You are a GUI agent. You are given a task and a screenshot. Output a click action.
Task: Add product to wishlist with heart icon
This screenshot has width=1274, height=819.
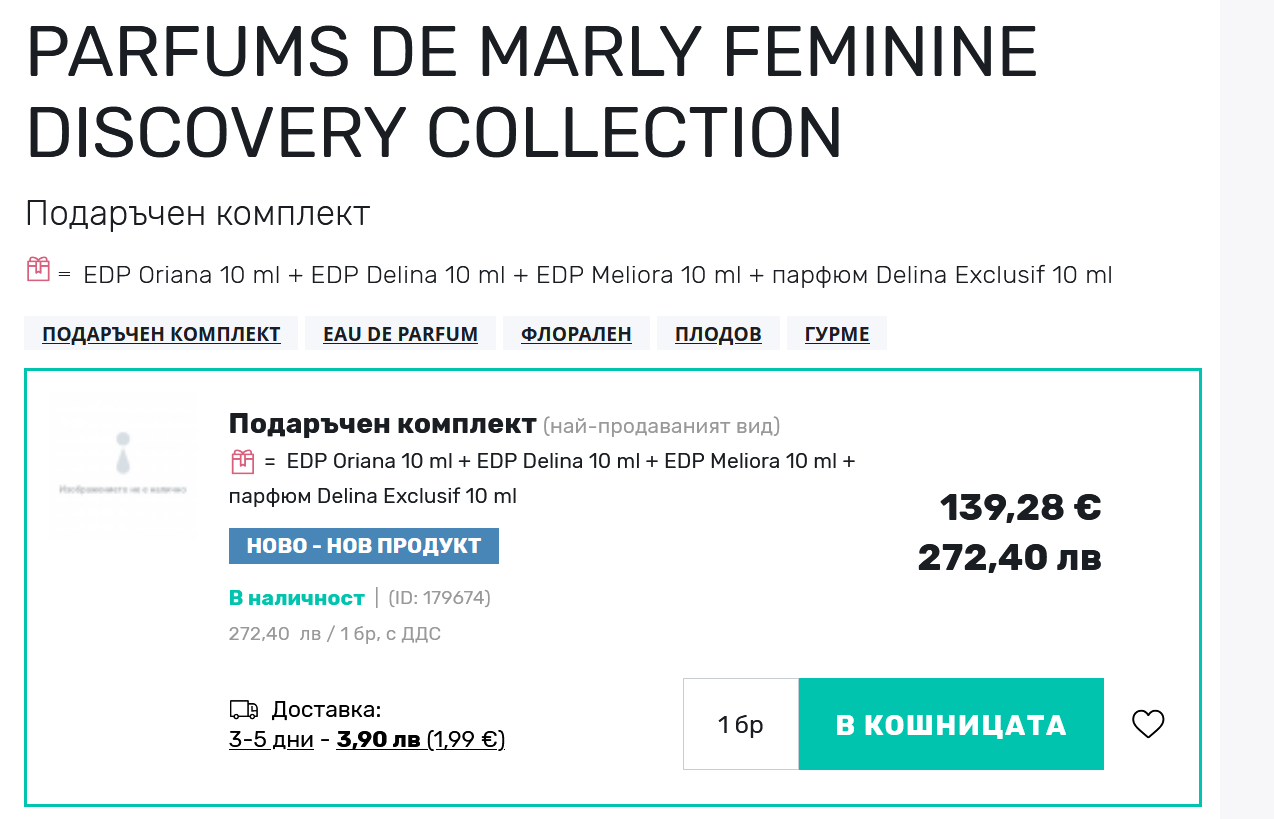click(1148, 724)
